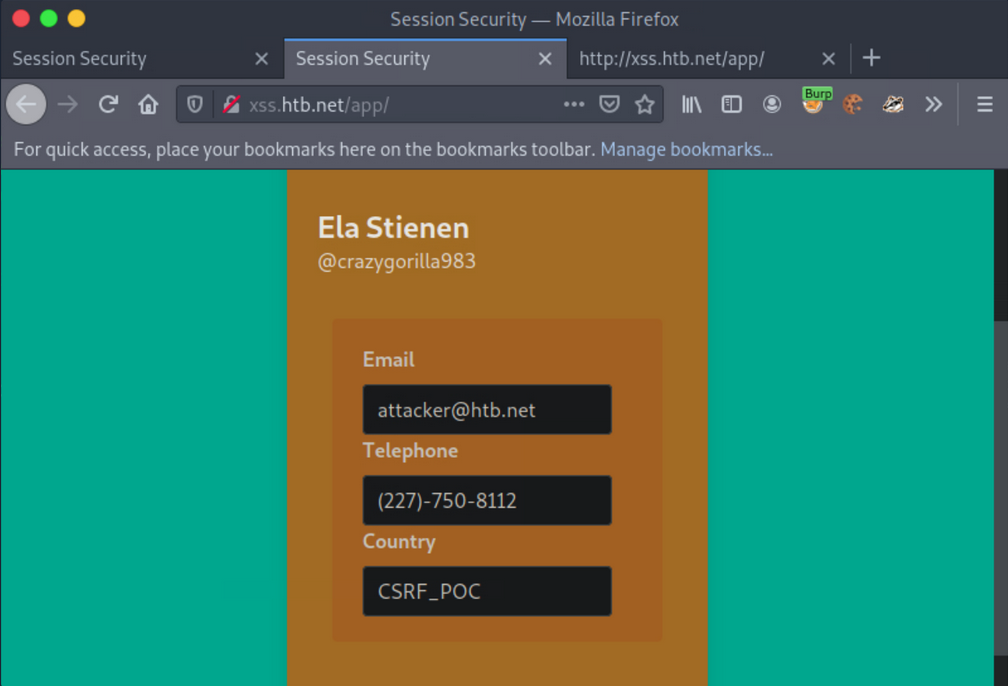
Task: Switch to the http://xss.htb.net/app/ tab
Action: click(x=690, y=59)
